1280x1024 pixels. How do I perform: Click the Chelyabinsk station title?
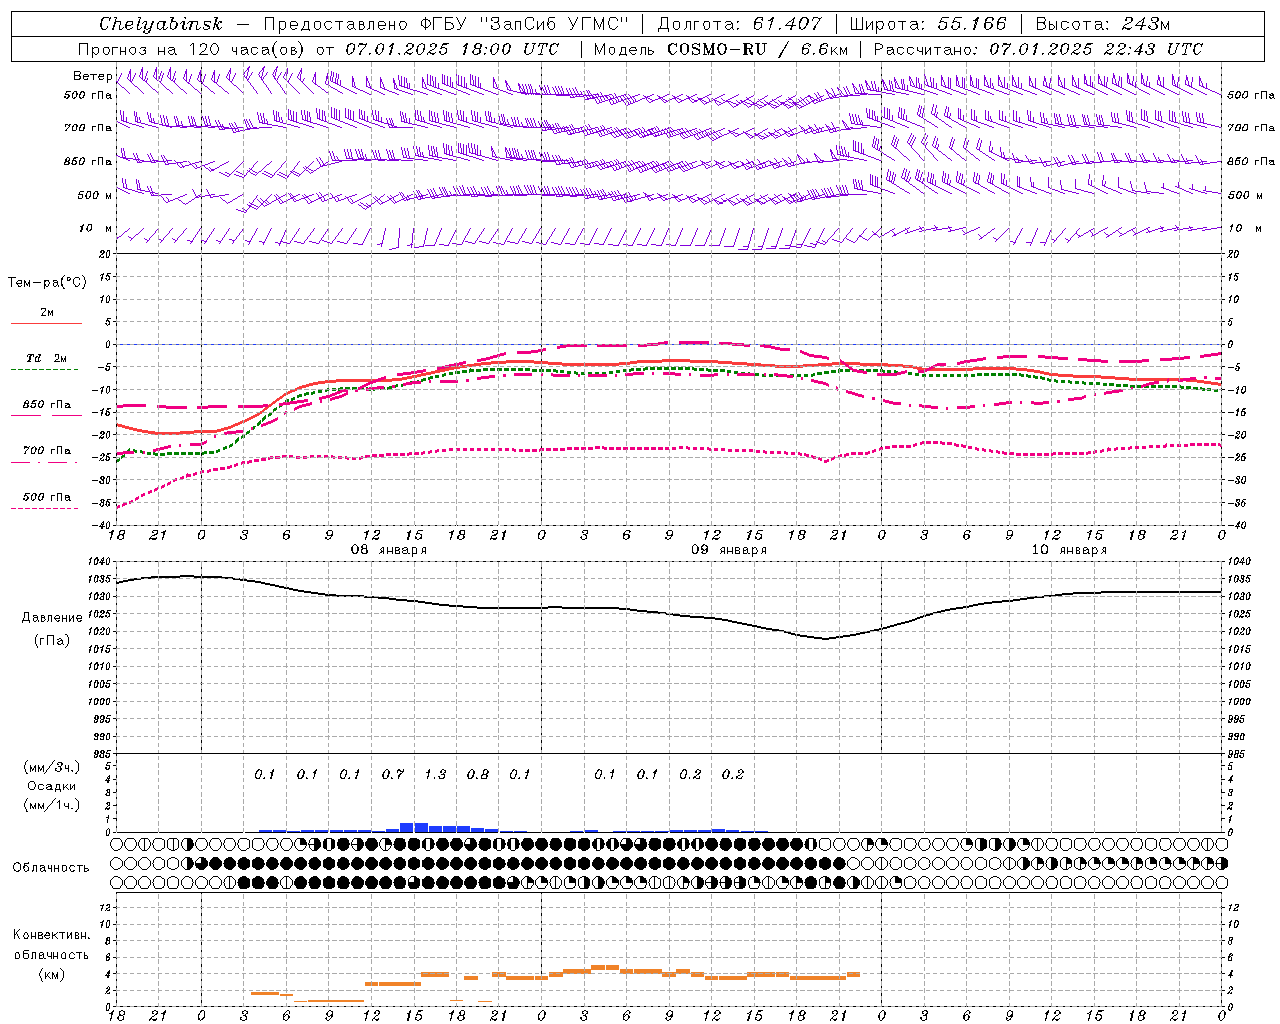click(160, 24)
